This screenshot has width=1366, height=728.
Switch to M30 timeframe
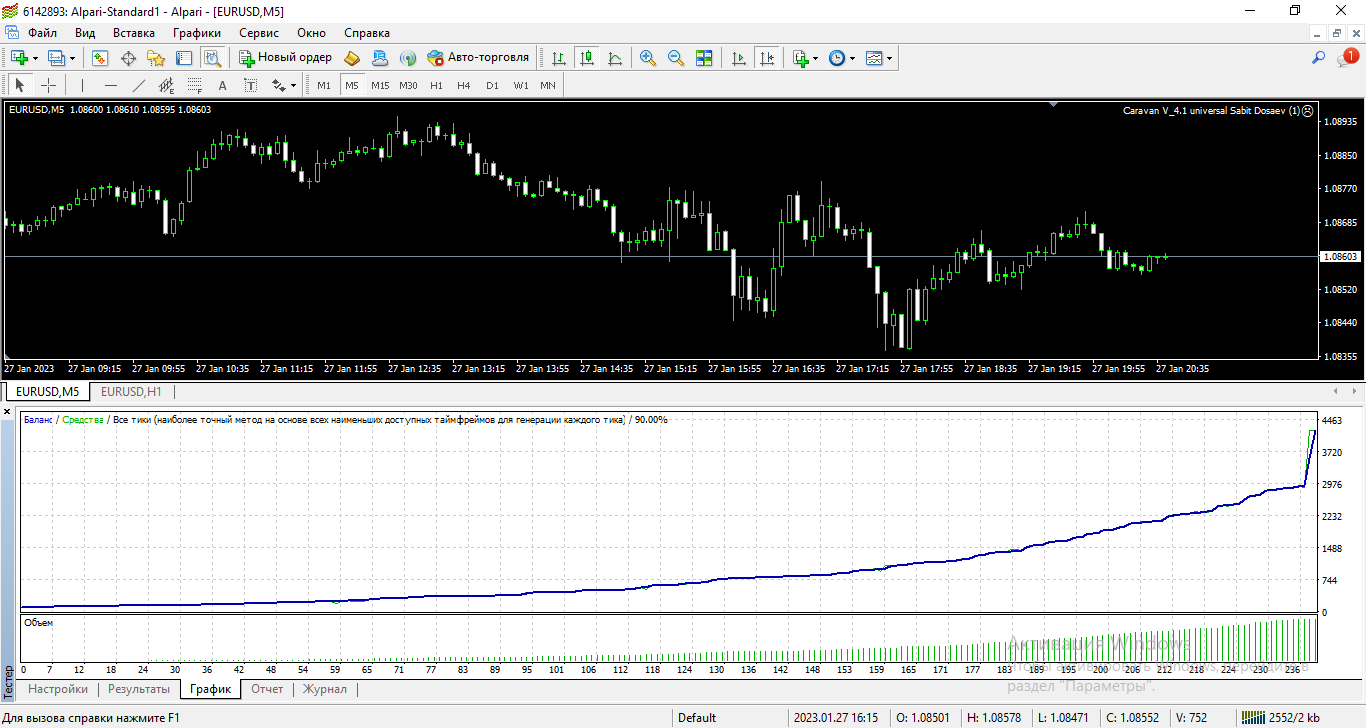(x=408, y=85)
